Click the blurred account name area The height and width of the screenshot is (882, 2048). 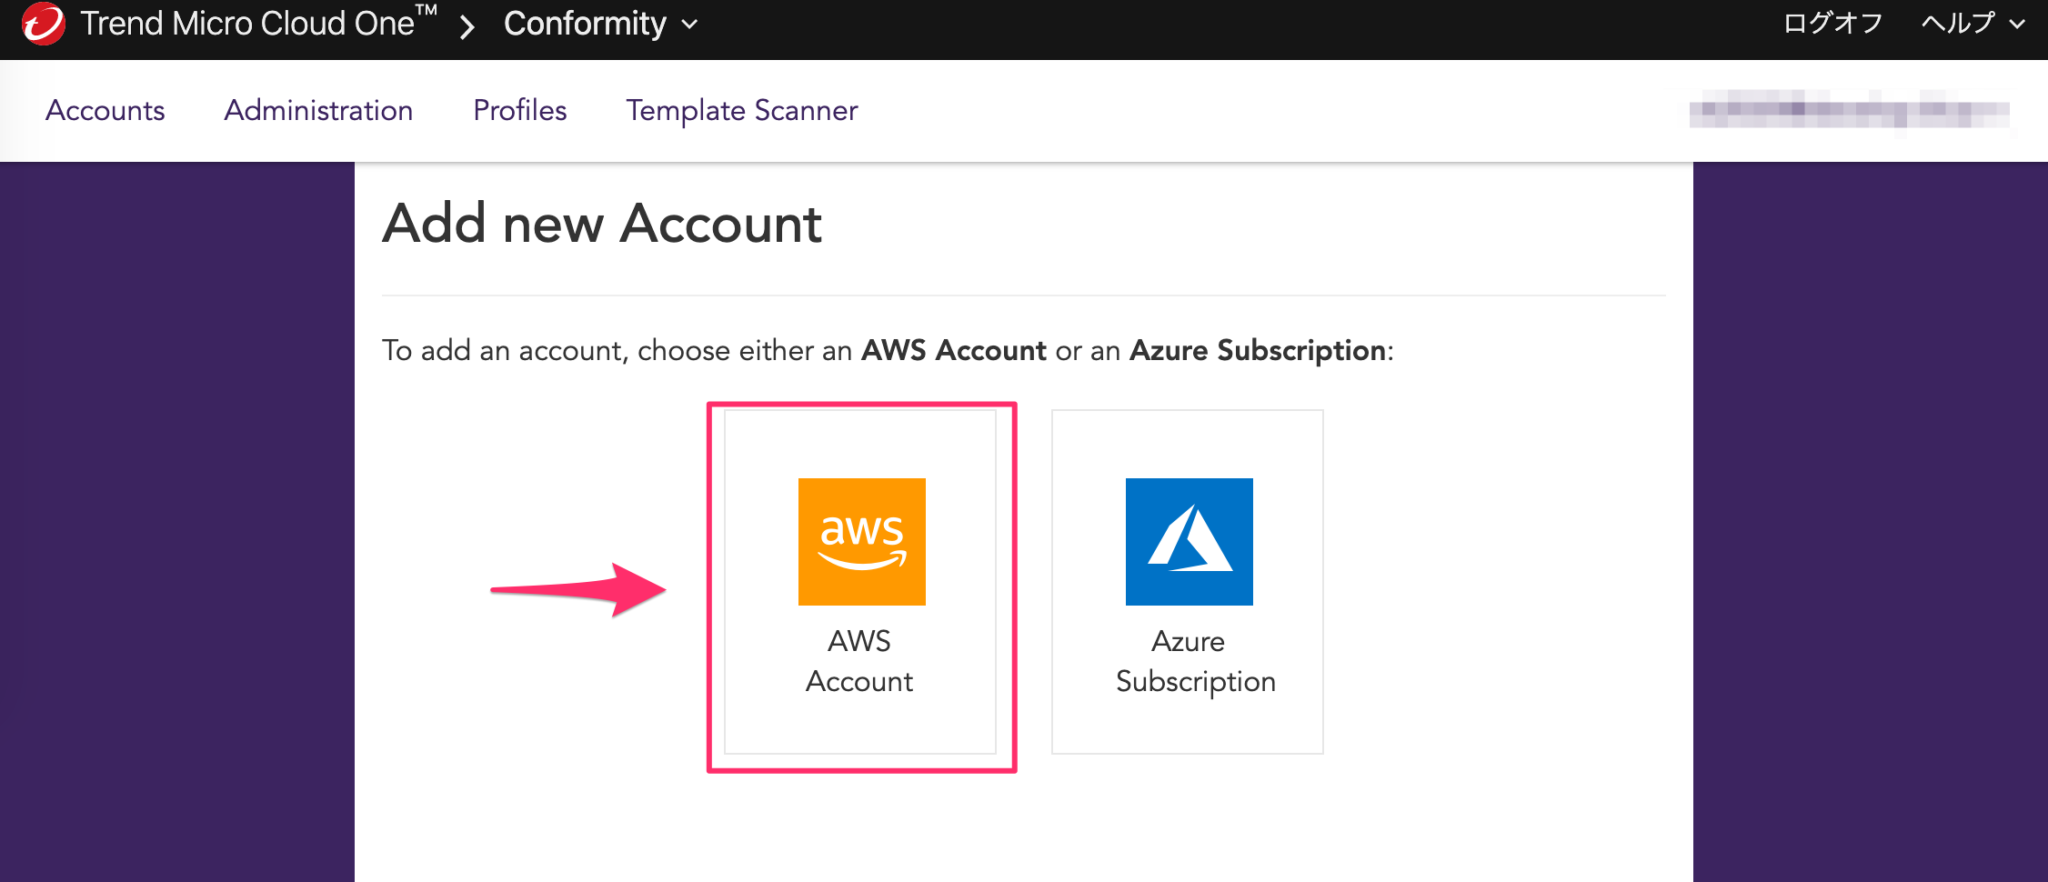tap(1850, 110)
